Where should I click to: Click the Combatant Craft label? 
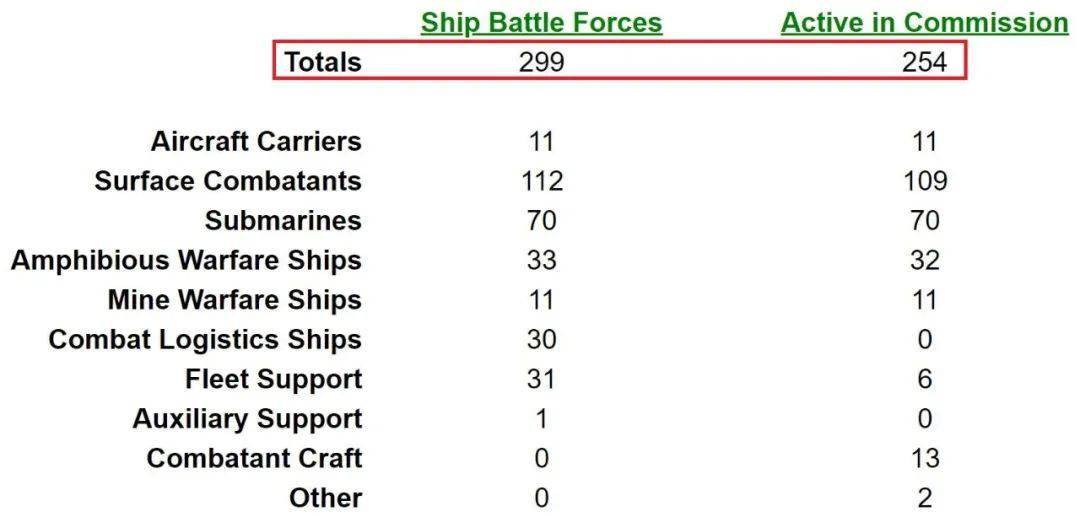pos(254,458)
